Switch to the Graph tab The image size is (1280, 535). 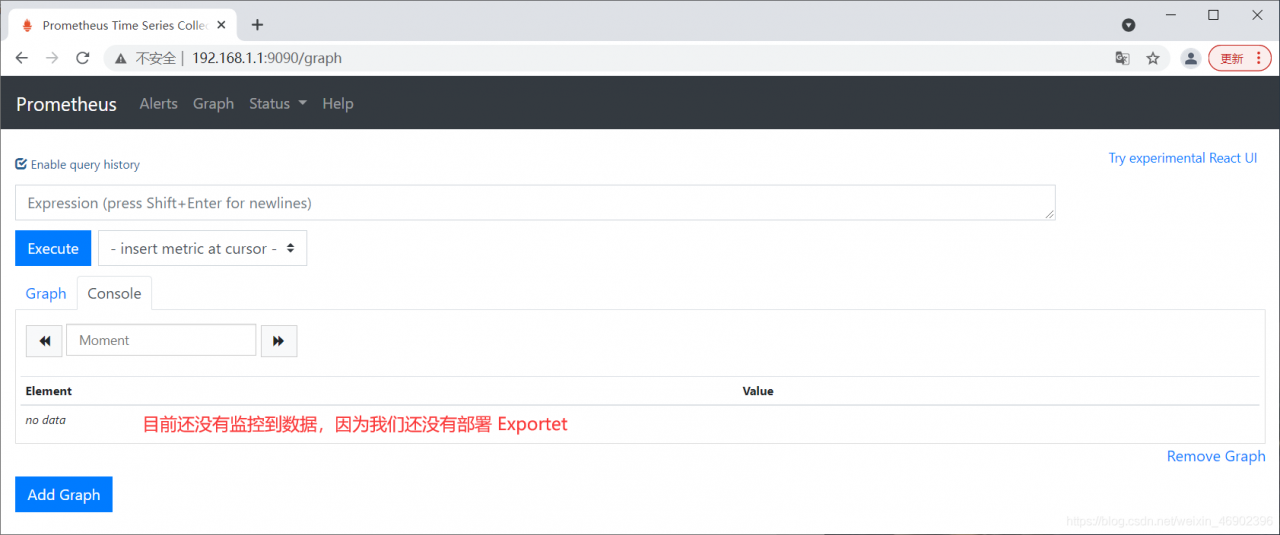(46, 293)
